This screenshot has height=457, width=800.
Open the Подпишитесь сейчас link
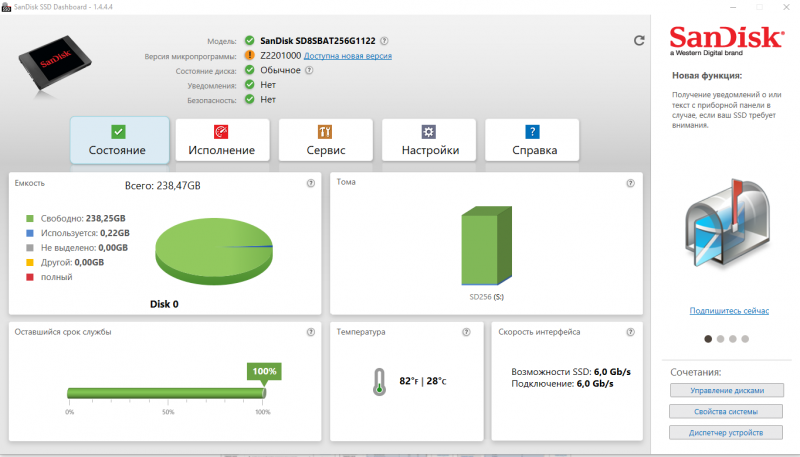pyautogui.click(x=729, y=311)
